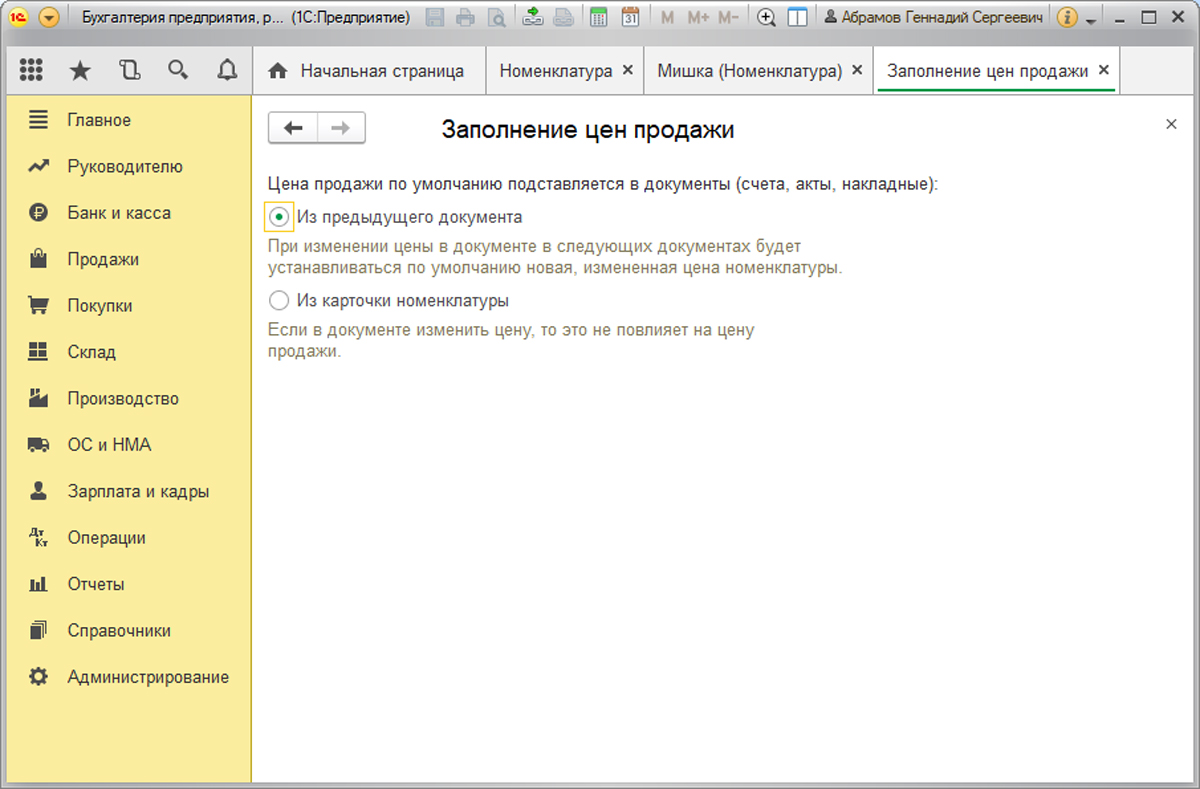Expand the main menu dropdown arrow at top-left

[49, 18]
